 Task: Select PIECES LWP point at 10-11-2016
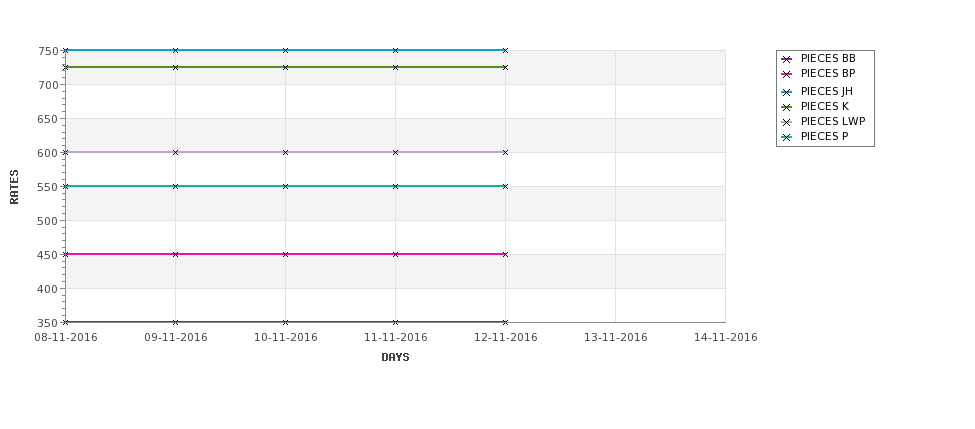[285, 152]
